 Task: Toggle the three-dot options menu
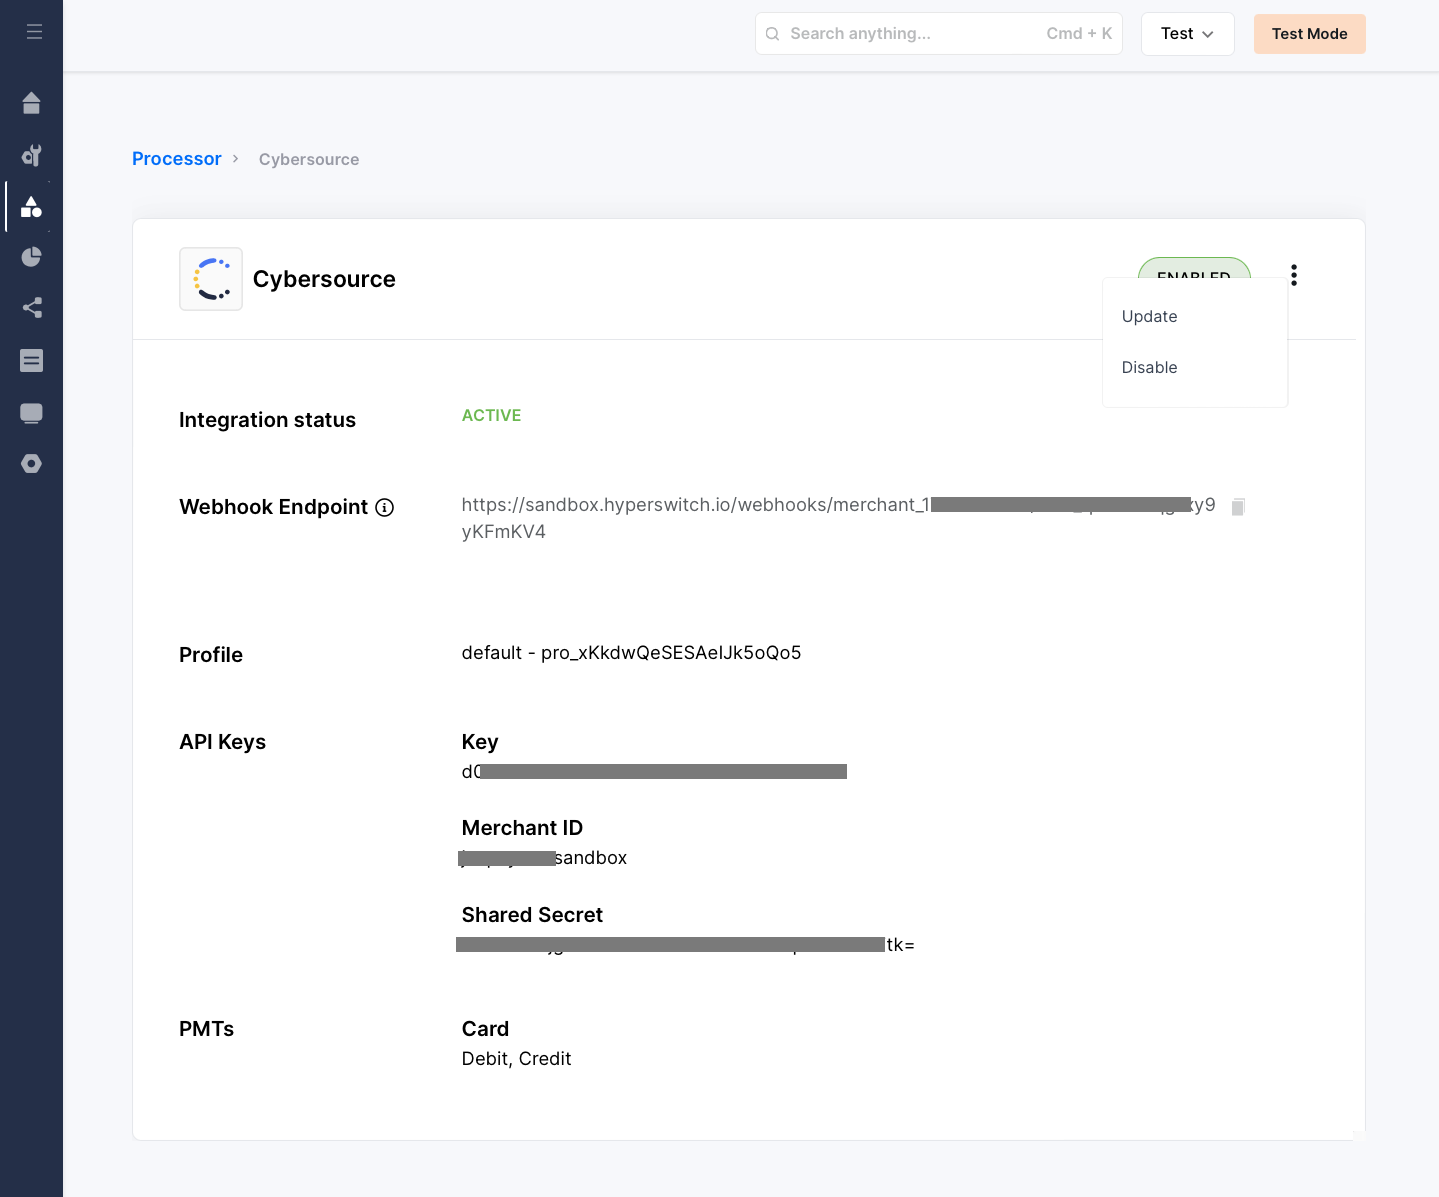[x=1294, y=275]
